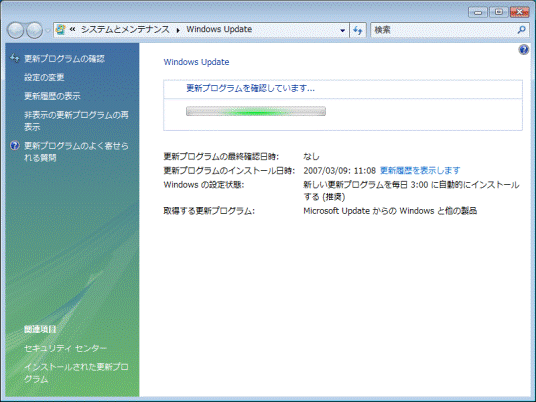This screenshot has height=402, width=536.
Task: Click the green update checking progress bar
Action: (x=256, y=111)
